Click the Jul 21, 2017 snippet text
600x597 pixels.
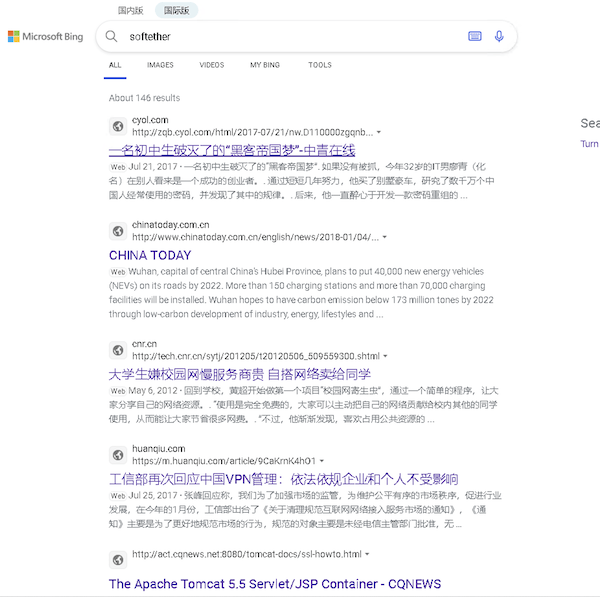point(301,181)
